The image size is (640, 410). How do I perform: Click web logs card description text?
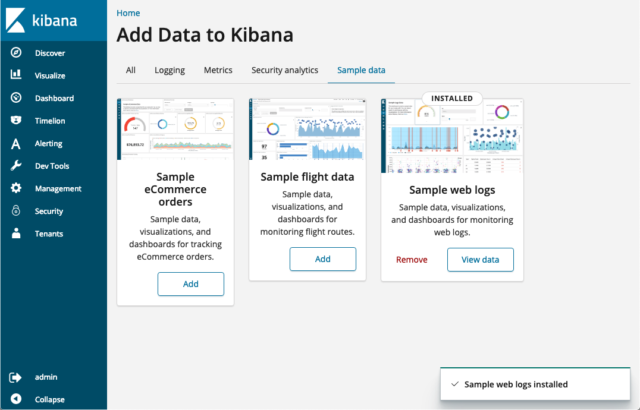coord(452,220)
